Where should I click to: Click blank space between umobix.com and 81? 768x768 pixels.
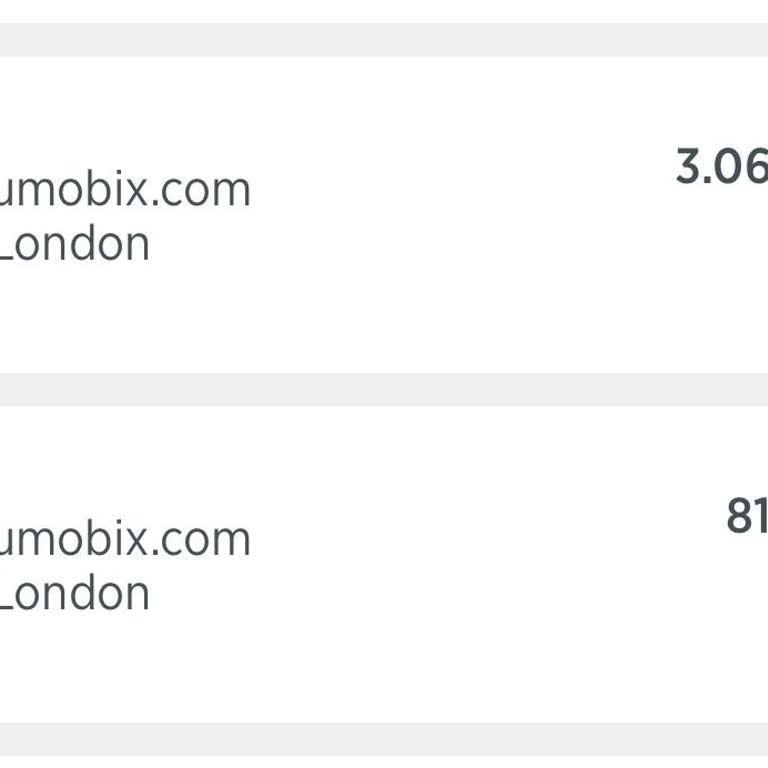(x=480, y=530)
